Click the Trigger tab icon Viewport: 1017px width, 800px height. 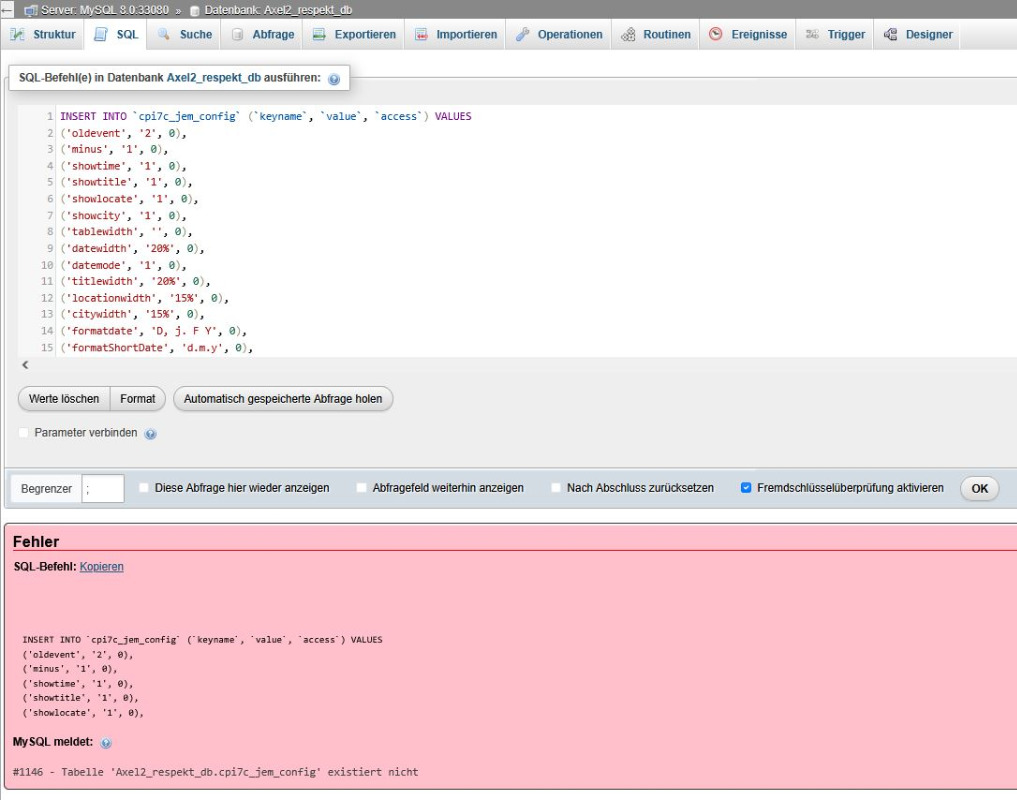[x=812, y=34]
